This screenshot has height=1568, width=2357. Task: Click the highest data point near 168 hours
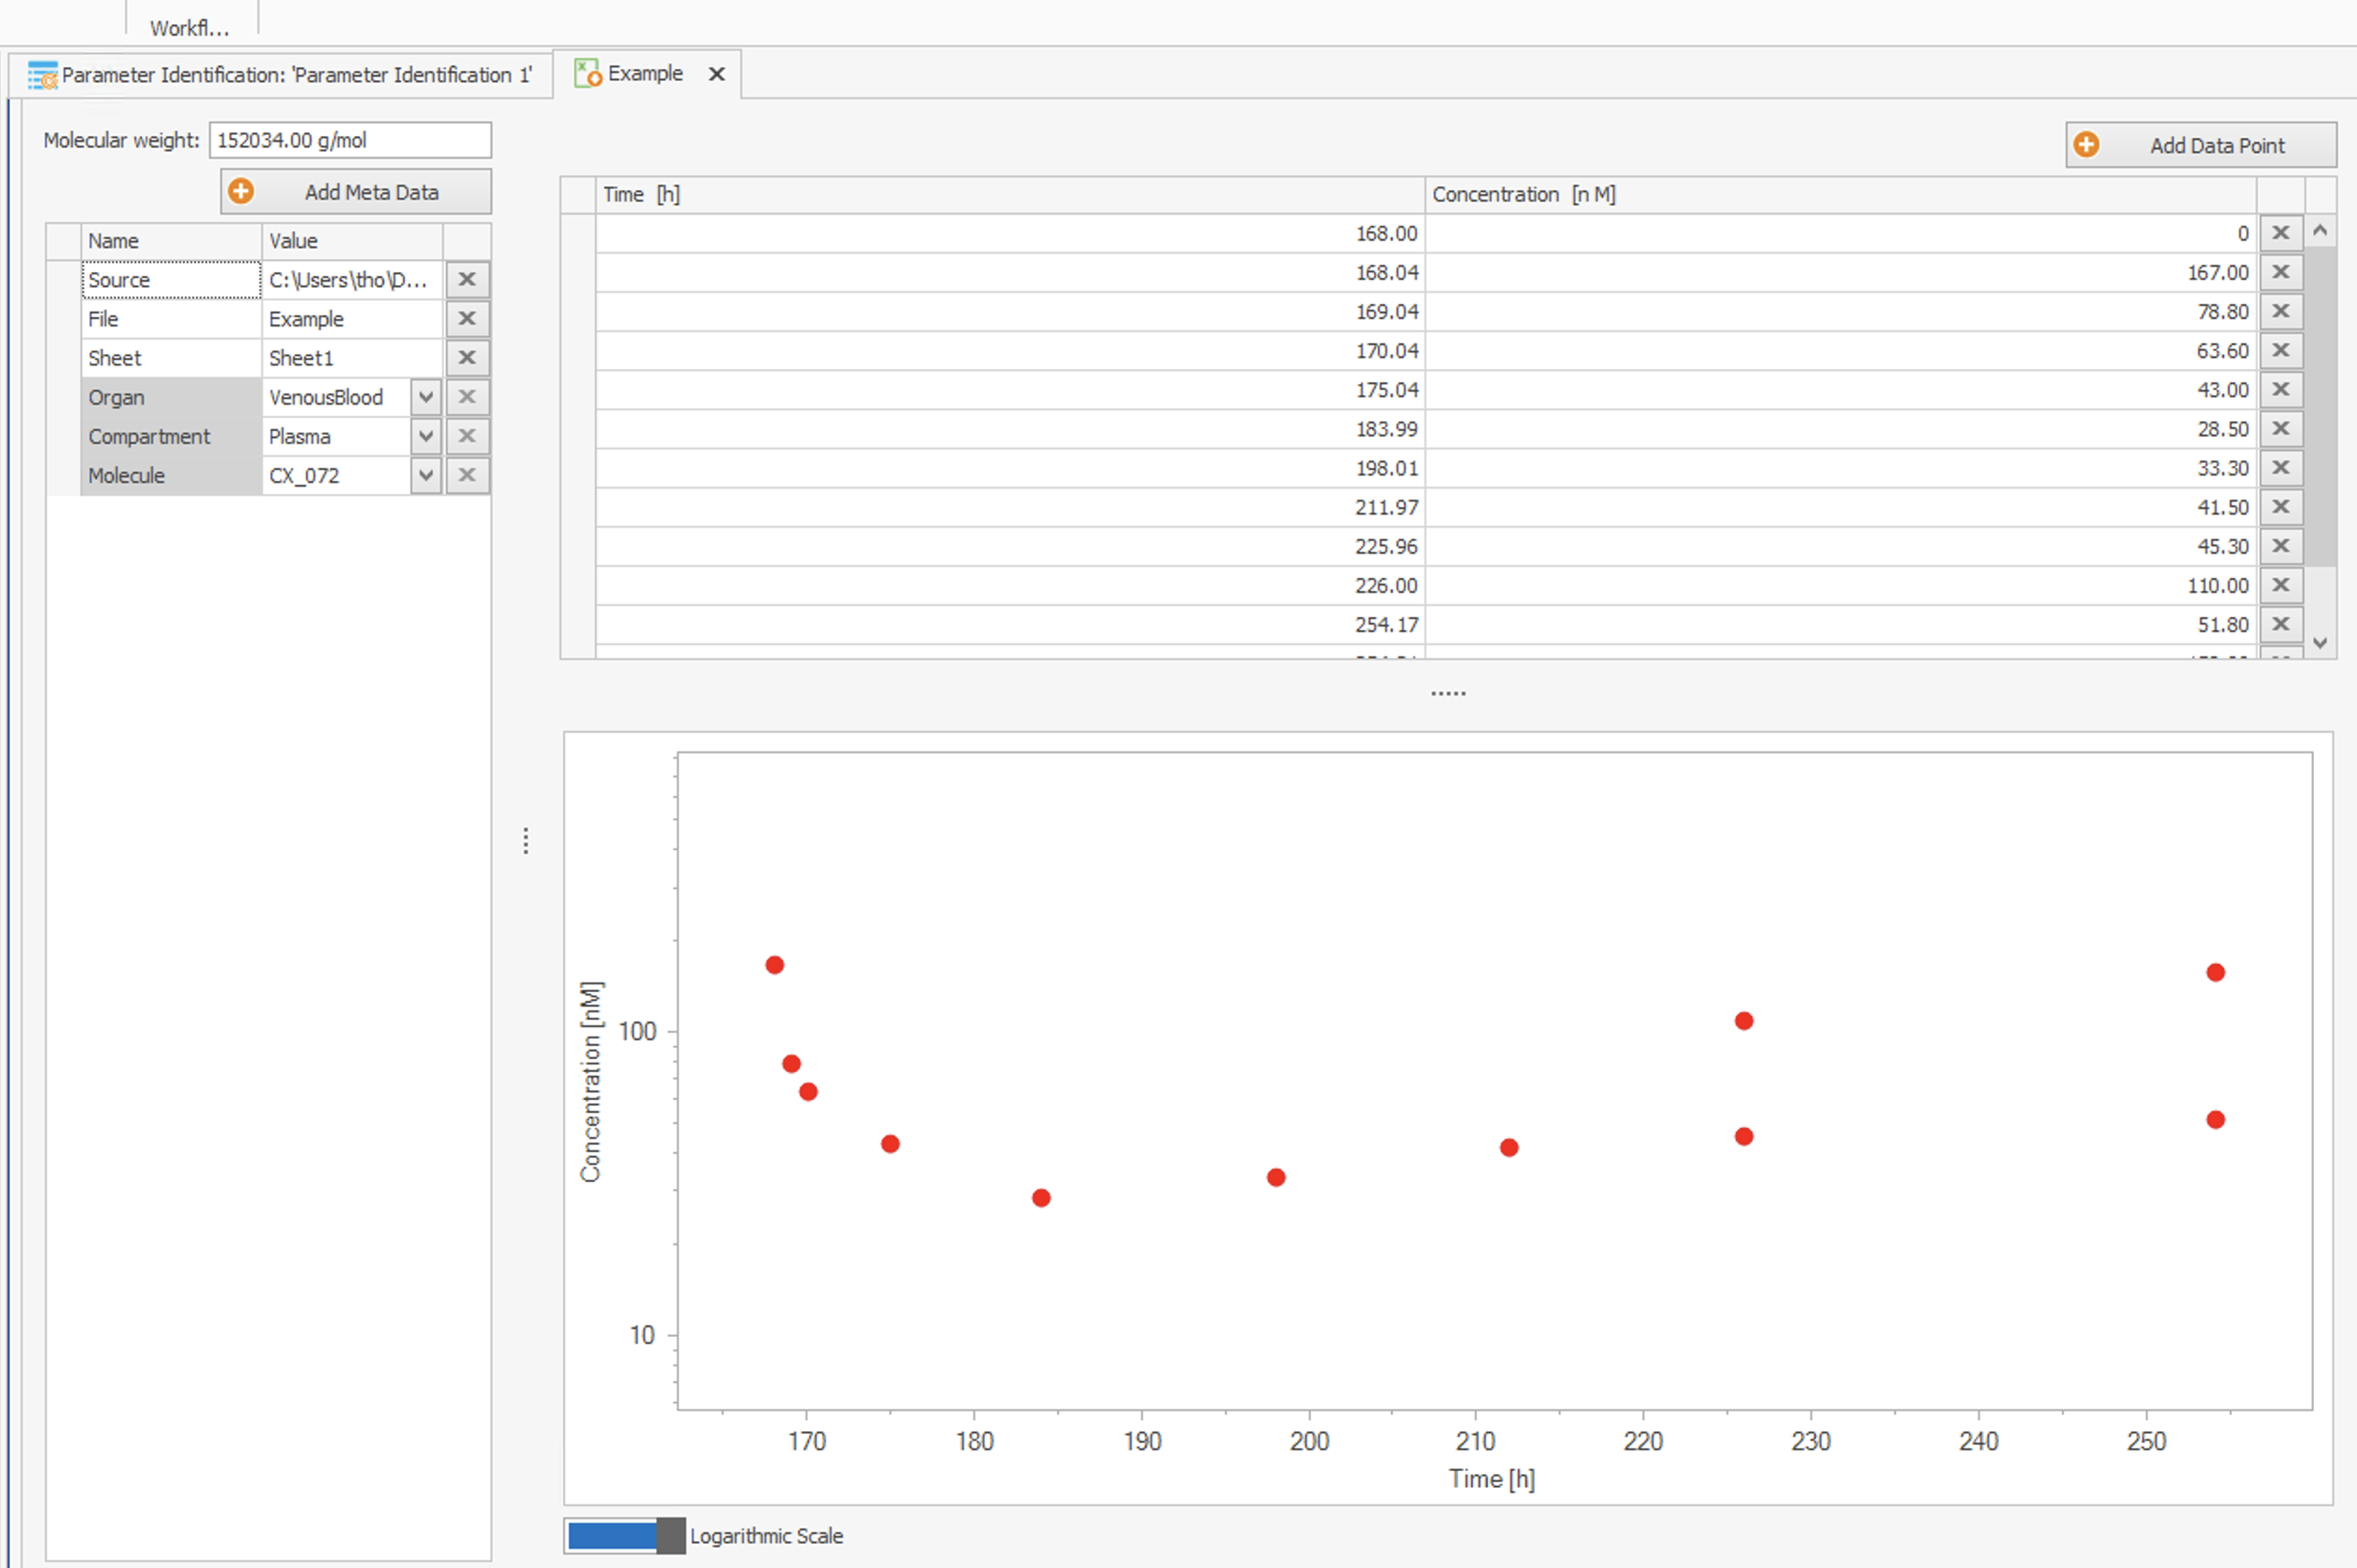pyautogui.click(x=775, y=965)
